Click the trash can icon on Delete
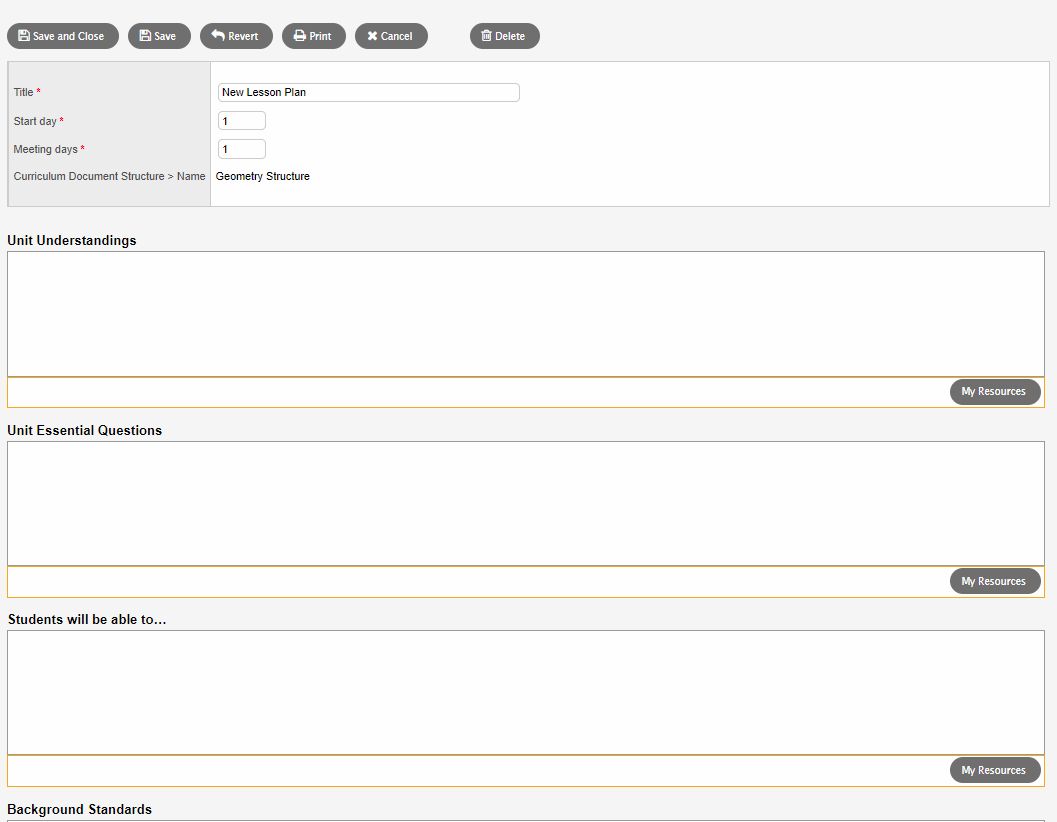Screen dimensions: 1057x822 pos(486,36)
